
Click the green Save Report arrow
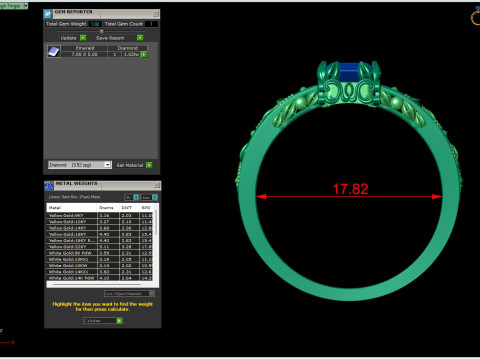point(140,38)
